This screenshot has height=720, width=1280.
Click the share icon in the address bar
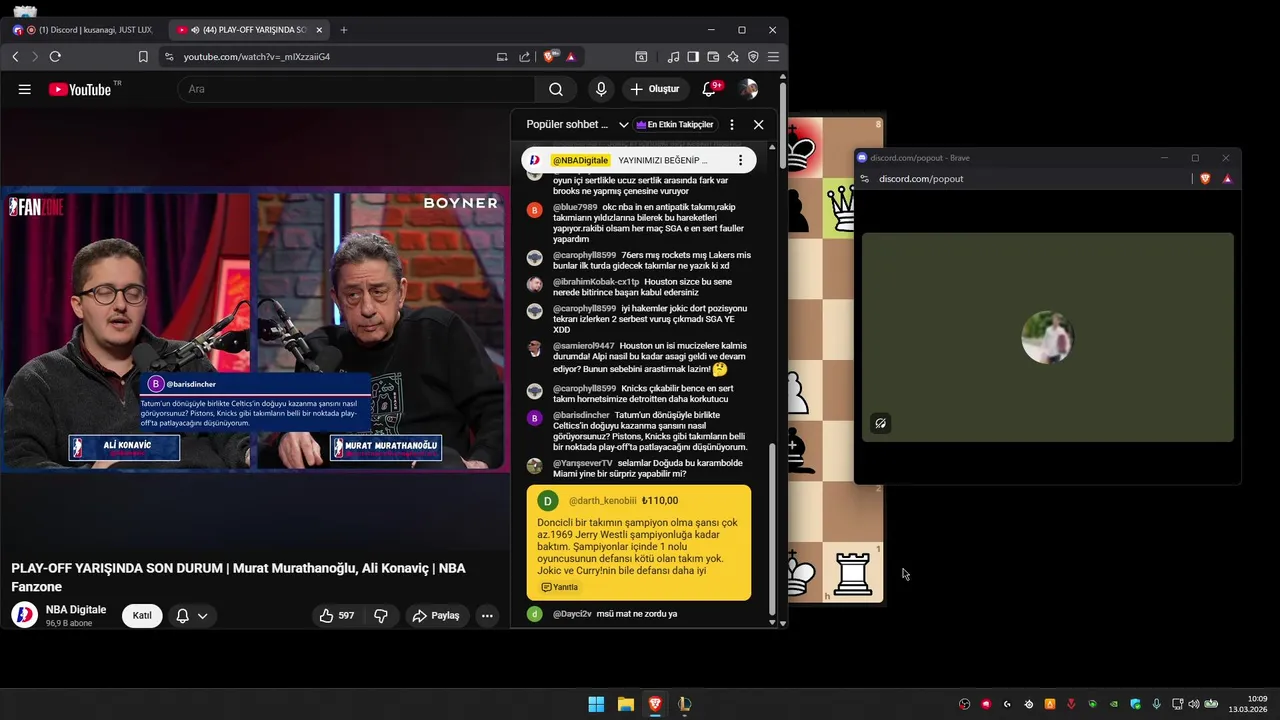point(524,57)
